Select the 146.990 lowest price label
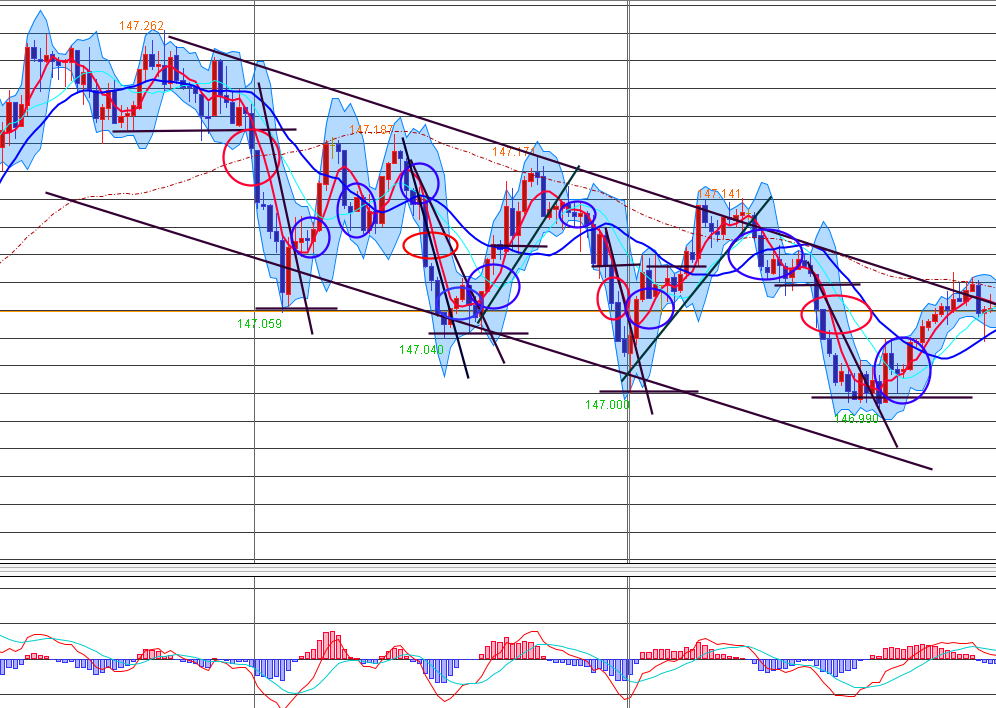This screenshot has width=996, height=708. point(856,418)
